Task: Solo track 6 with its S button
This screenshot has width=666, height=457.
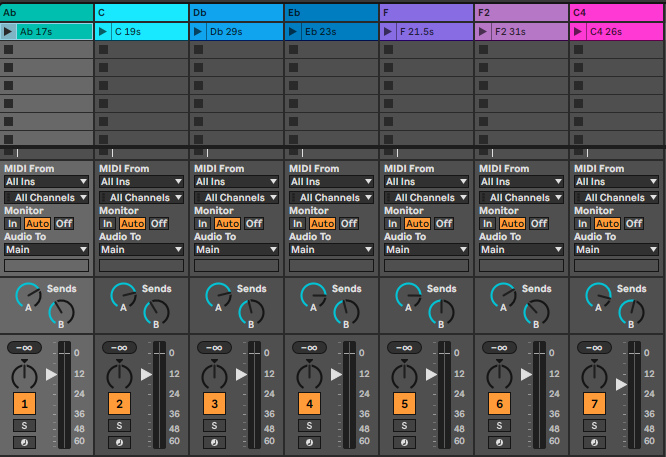Action: 500,426
